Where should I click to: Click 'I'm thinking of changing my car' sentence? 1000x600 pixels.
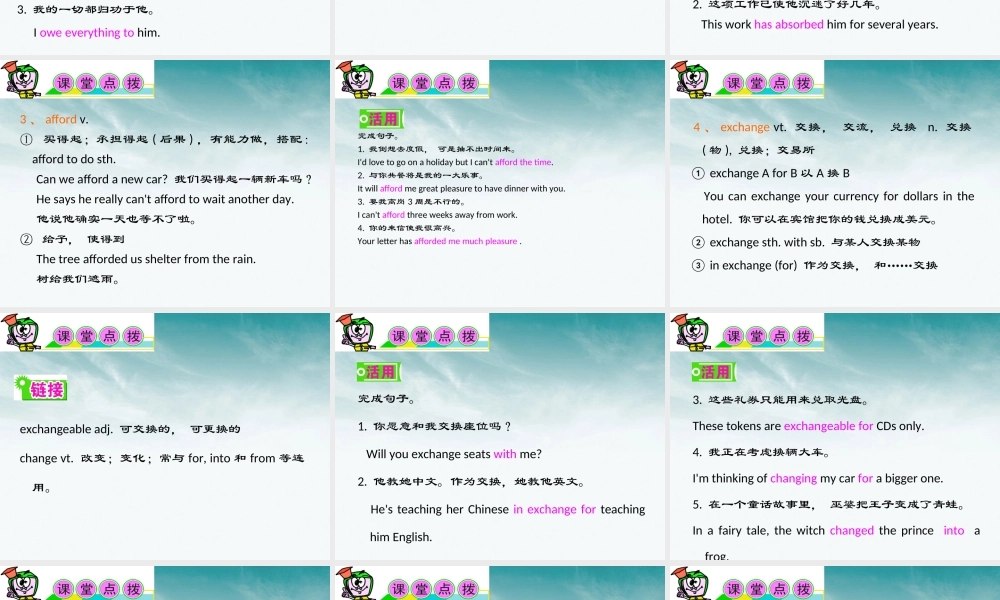(x=818, y=478)
